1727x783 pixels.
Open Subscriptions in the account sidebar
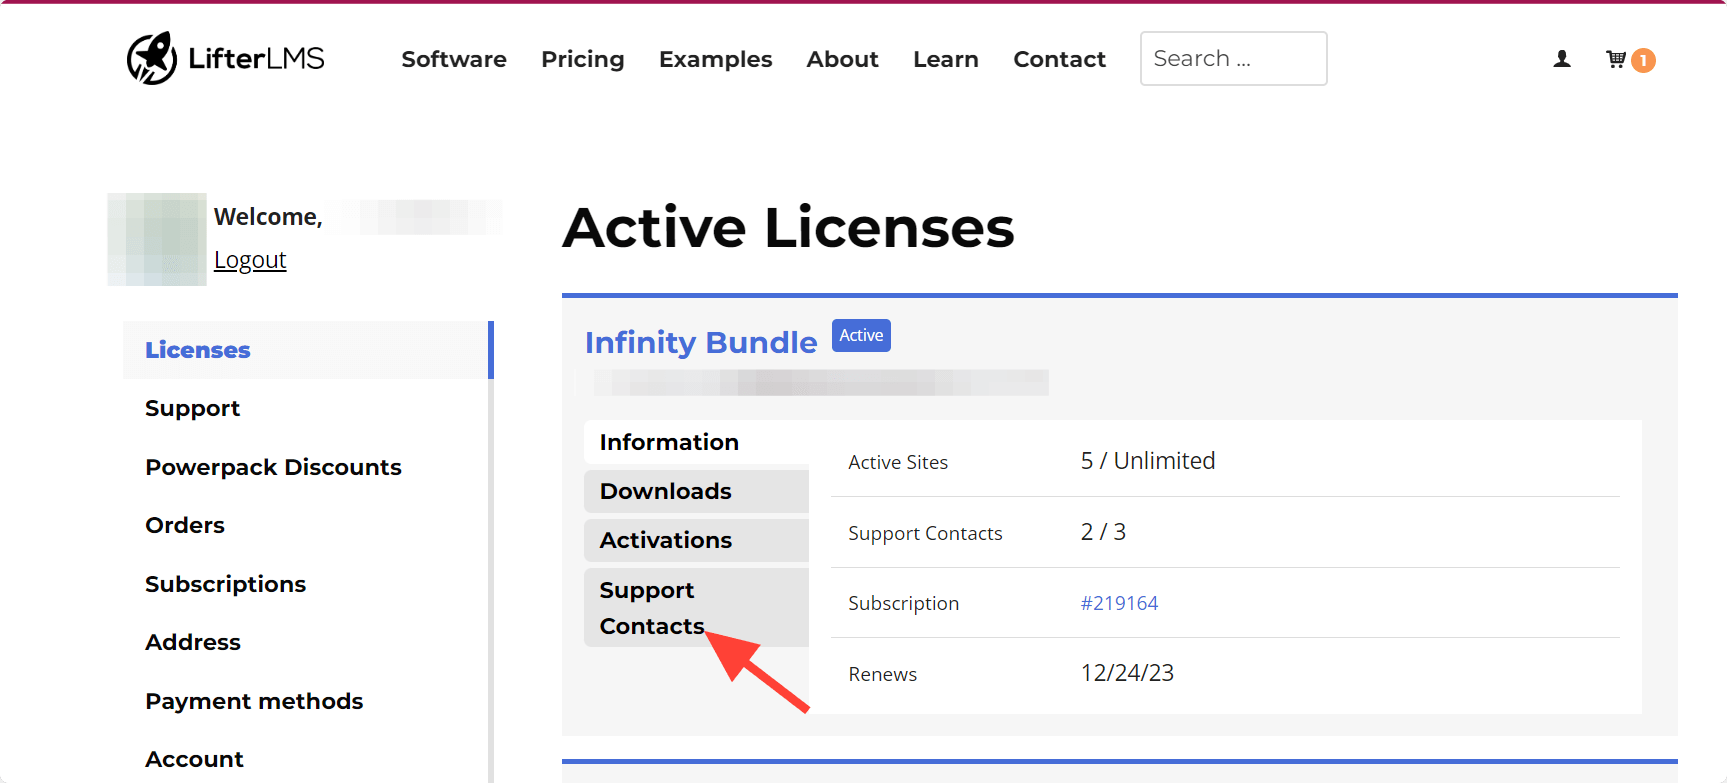(x=226, y=584)
